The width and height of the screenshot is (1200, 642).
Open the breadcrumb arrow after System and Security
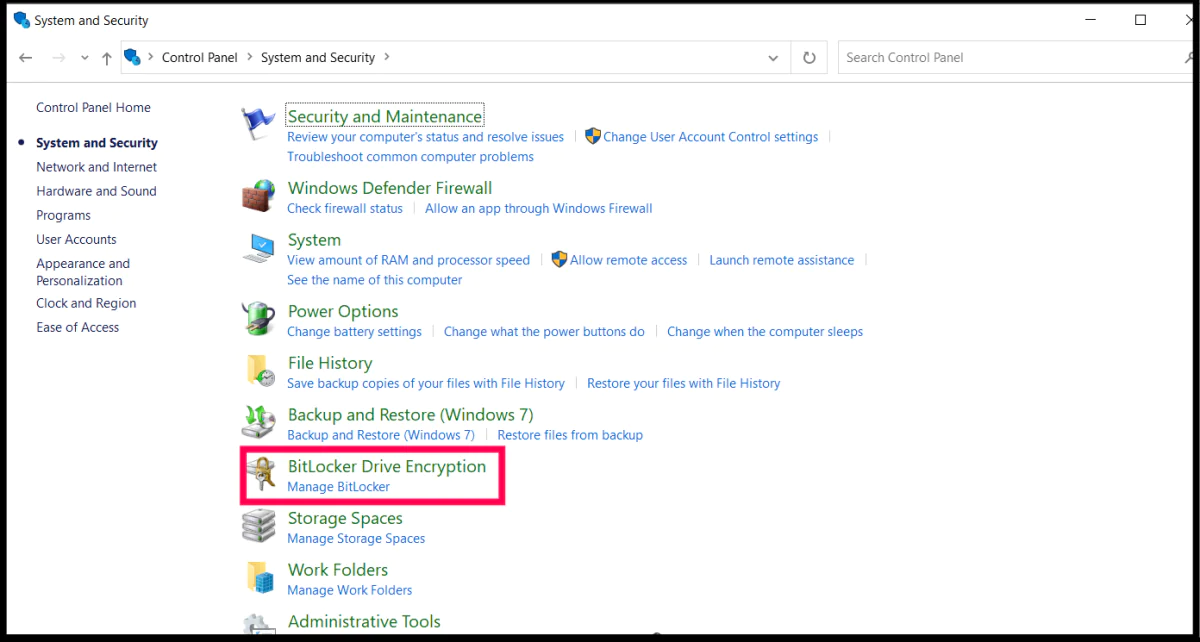click(385, 57)
